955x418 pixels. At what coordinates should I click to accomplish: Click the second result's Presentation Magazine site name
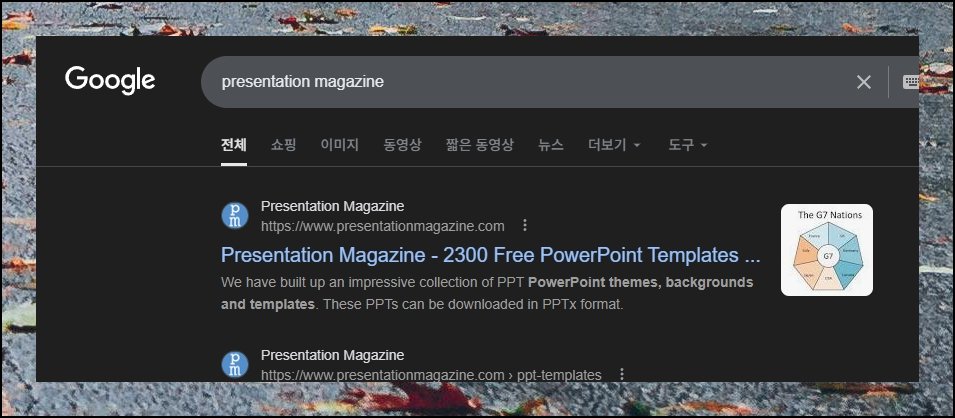pos(333,355)
